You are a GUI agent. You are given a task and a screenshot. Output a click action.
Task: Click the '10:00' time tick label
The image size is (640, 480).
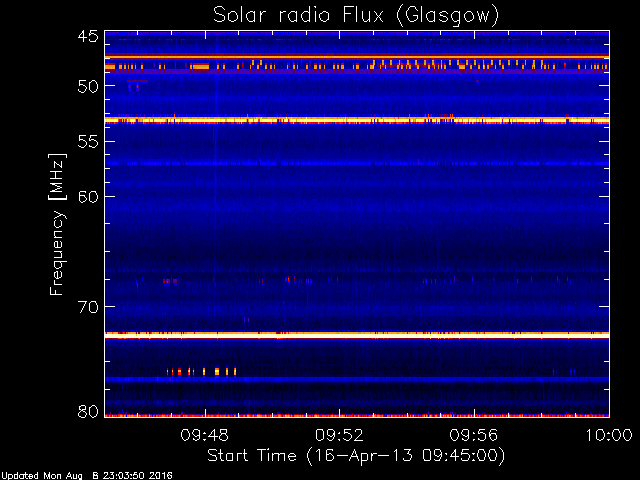click(x=609, y=435)
